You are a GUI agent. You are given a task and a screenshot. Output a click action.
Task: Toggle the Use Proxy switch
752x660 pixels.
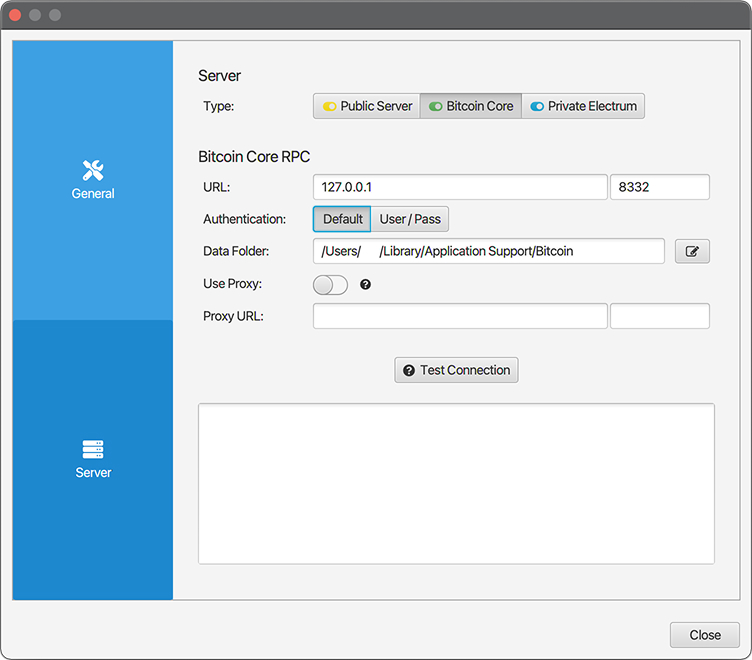click(x=330, y=285)
